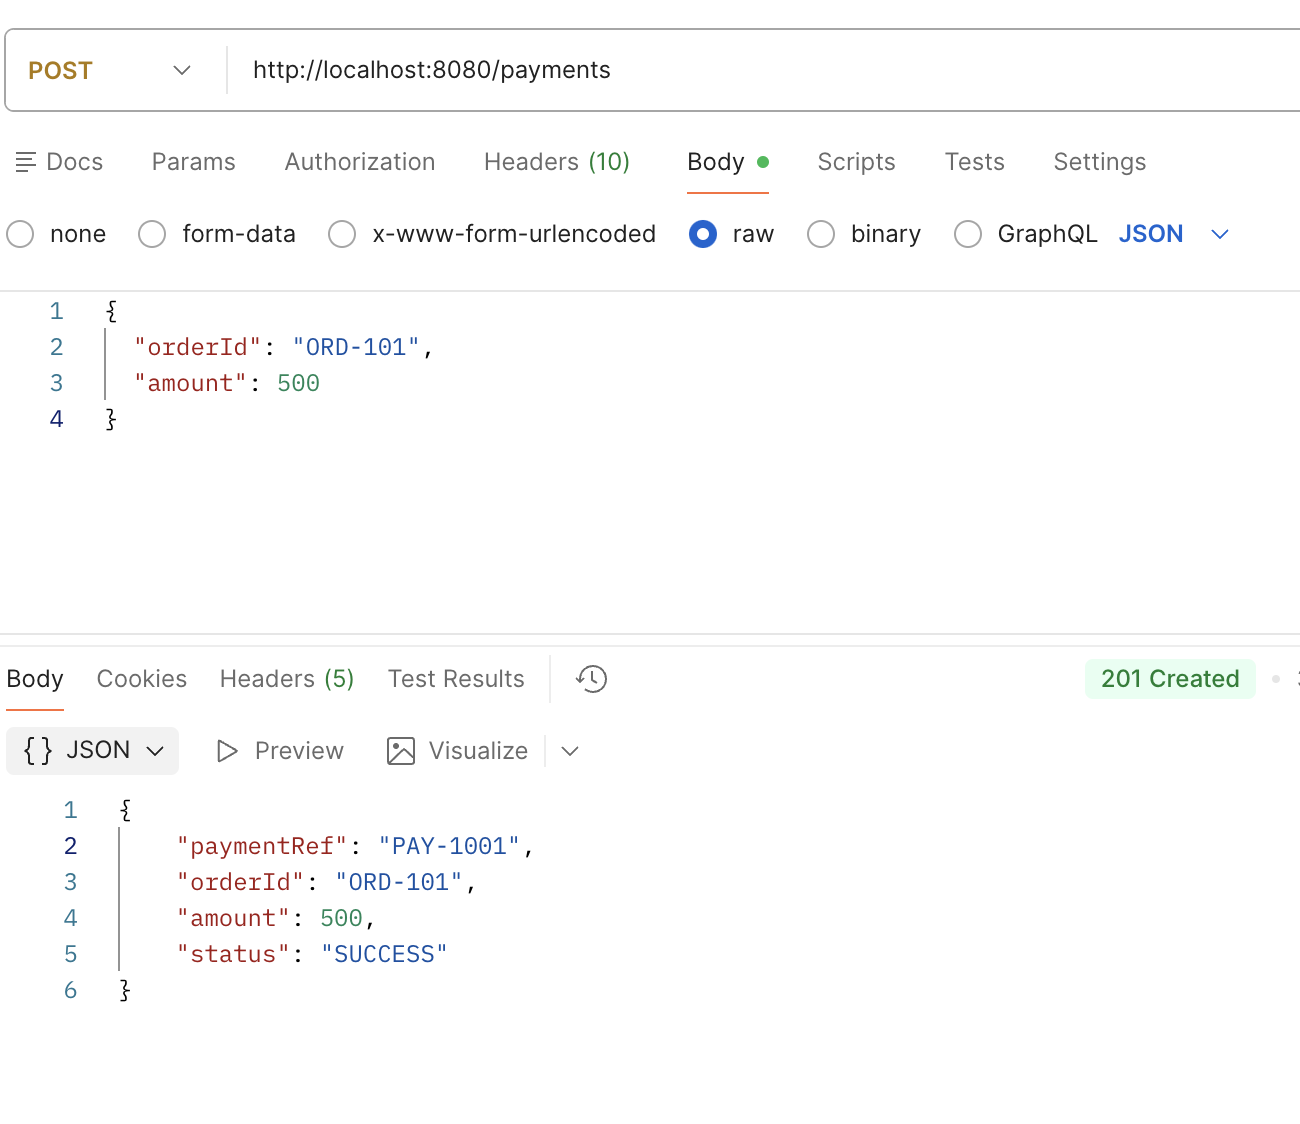Viewport: 1300px width, 1124px height.
Task: Open the Test Results tab
Action: [455, 679]
